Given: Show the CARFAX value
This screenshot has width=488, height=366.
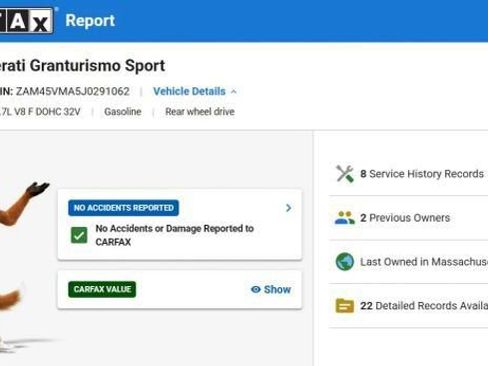Looking at the screenshot, I should point(271,289).
